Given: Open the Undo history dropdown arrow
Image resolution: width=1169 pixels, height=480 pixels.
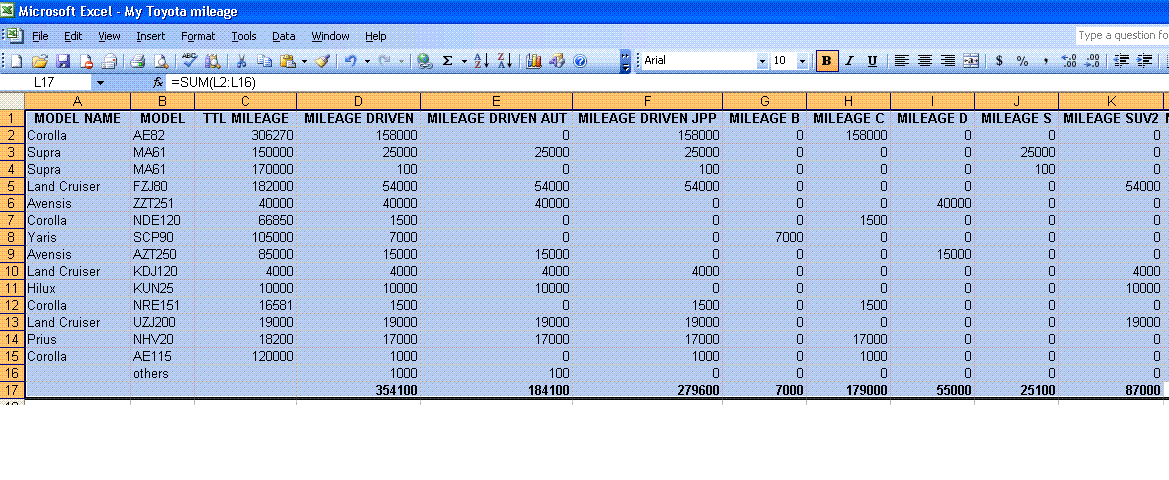Looking at the screenshot, I should [x=367, y=61].
